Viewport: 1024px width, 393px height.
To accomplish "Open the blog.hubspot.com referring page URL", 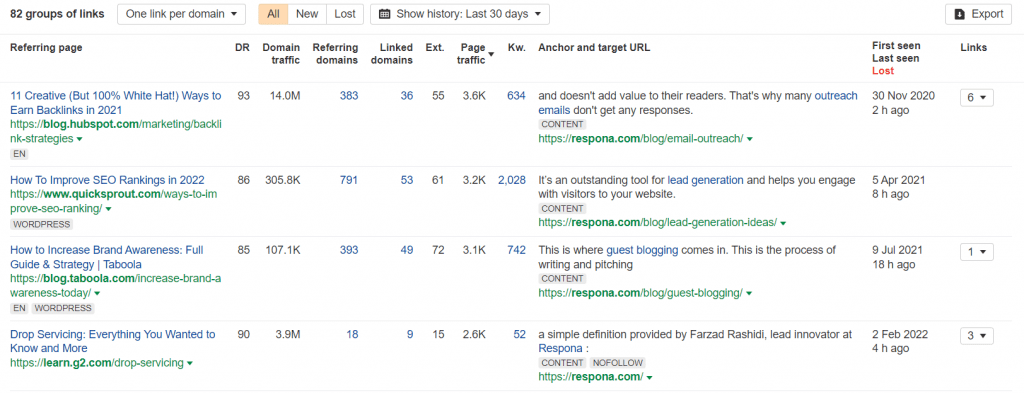I will point(116,131).
